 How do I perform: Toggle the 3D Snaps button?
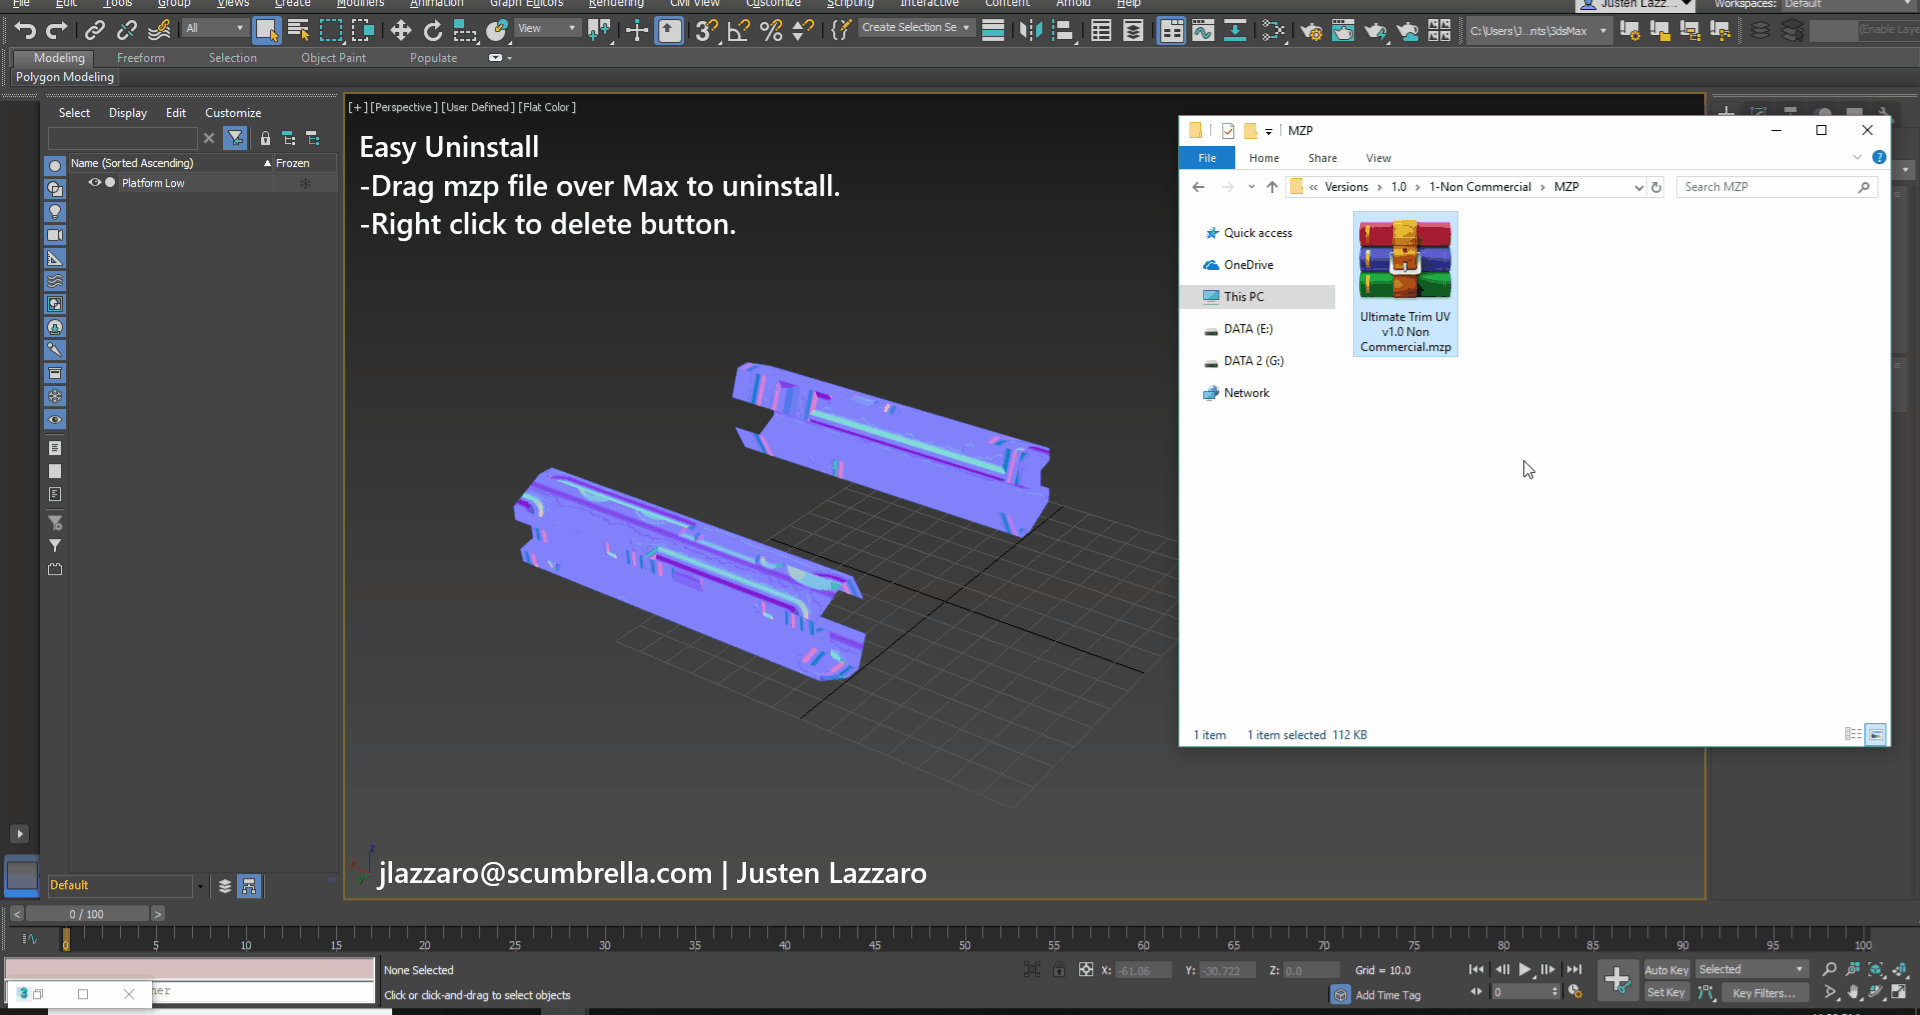706,30
